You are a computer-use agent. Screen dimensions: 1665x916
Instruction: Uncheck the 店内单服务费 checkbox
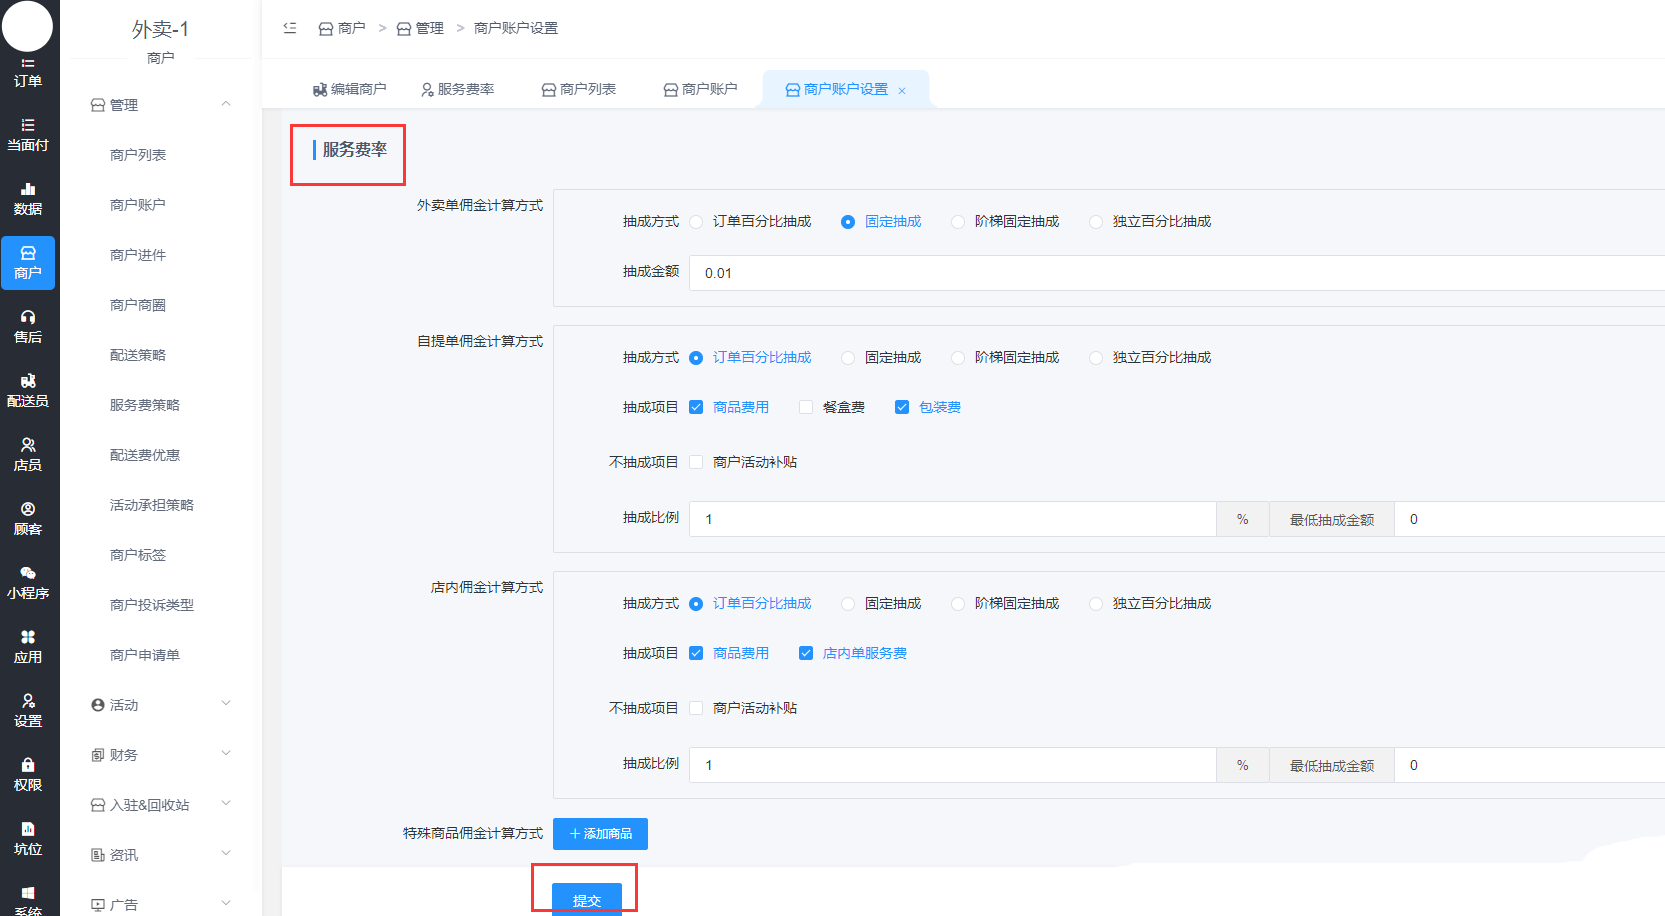[x=806, y=653]
